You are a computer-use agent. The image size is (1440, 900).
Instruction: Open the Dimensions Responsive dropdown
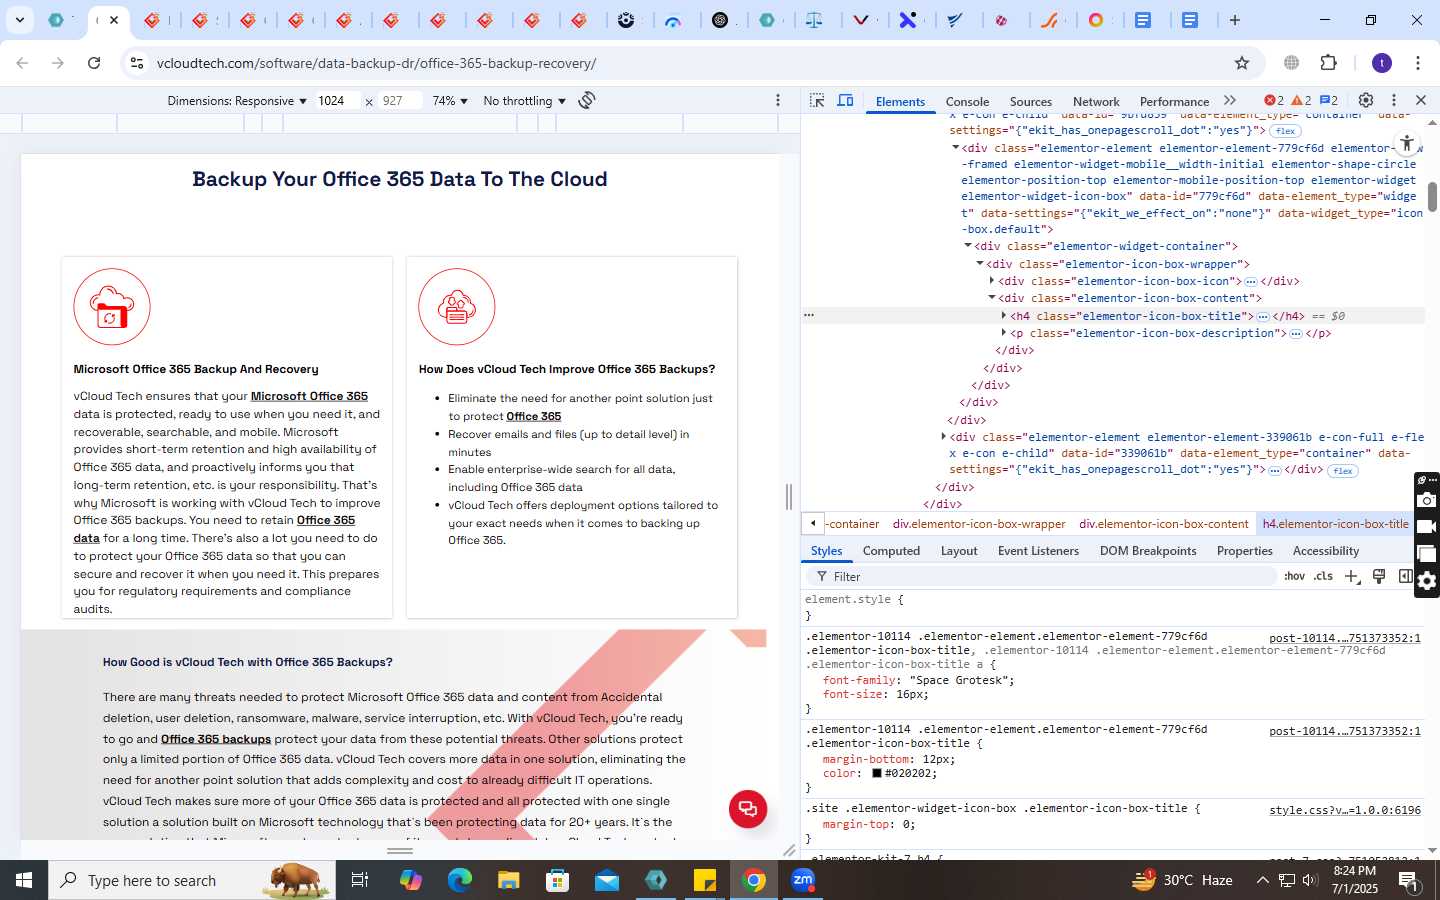pyautogui.click(x=237, y=101)
